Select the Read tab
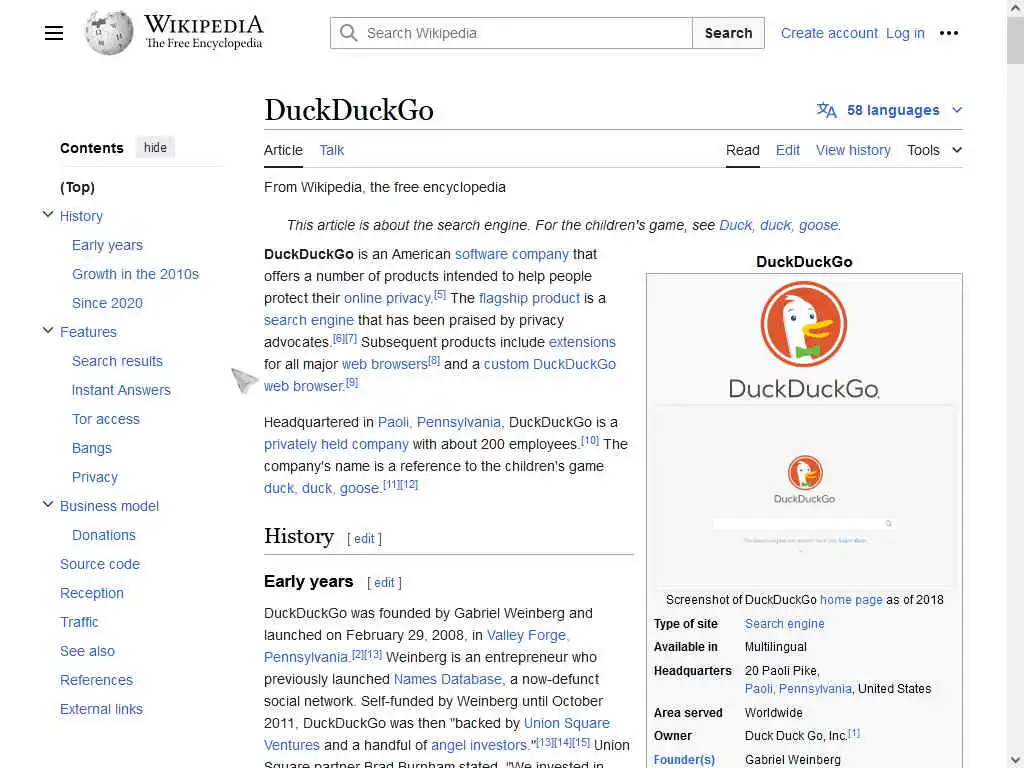Viewport: 1024px width, 768px height. pyautogui.click(x=743, y=150)
